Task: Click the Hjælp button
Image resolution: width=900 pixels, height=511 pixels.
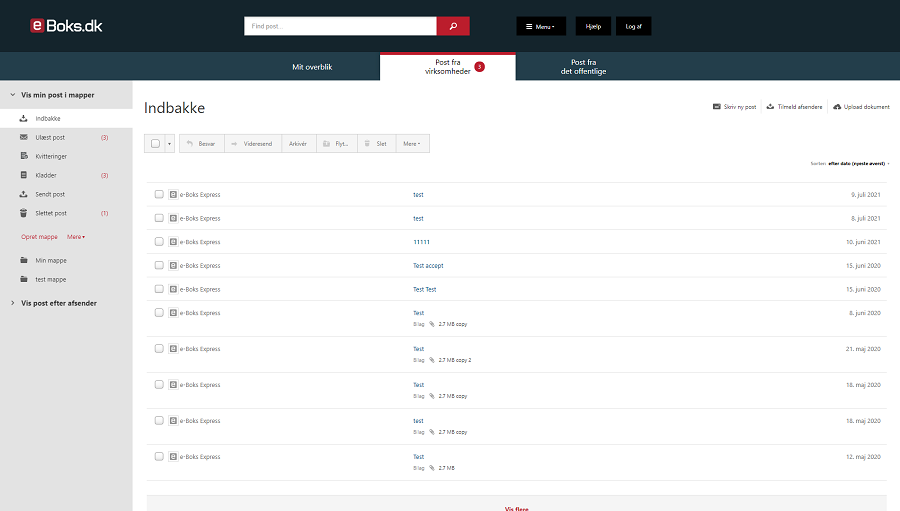Action: tap(593, 26)
